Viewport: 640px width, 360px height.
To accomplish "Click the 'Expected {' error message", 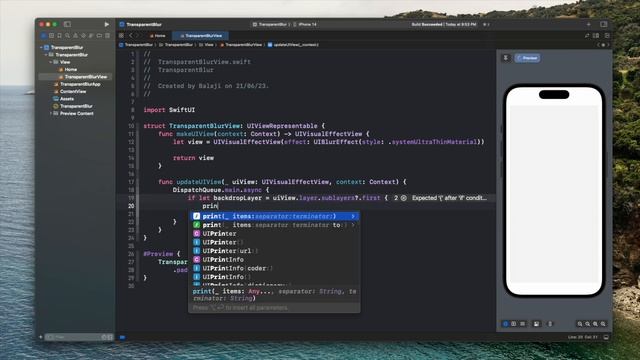I will pos(449,198).
